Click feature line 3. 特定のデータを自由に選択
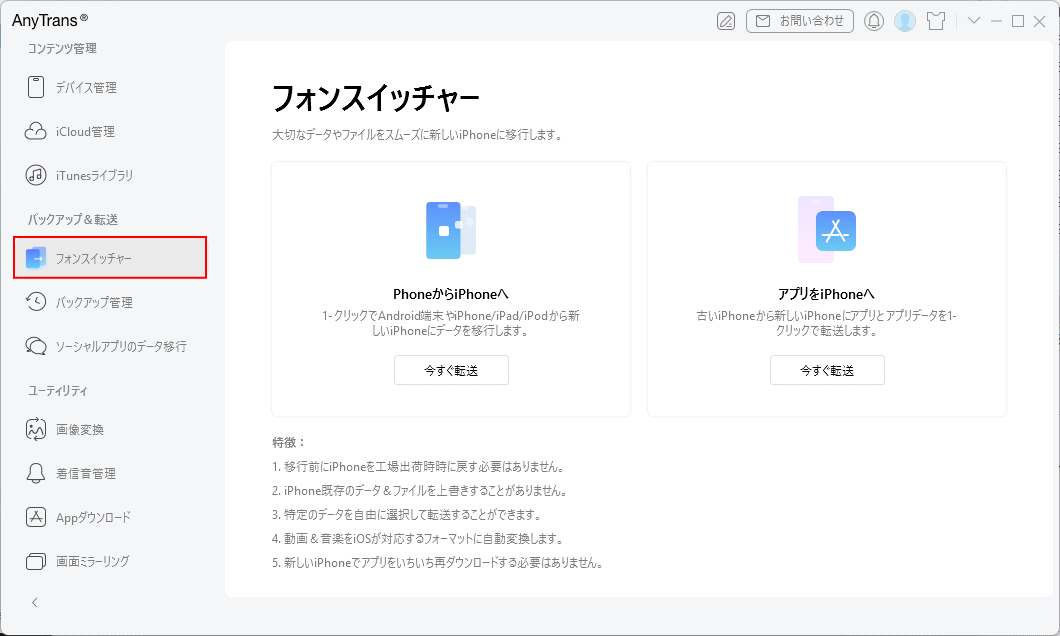The width and height of the screenshot is (1060, 636). tap(408, 514)
